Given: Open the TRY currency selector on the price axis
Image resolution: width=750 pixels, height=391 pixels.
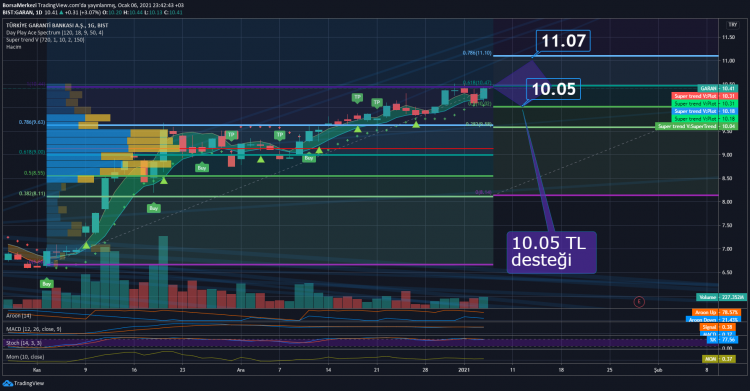Looking at the screenshot, I should point(732,24).
